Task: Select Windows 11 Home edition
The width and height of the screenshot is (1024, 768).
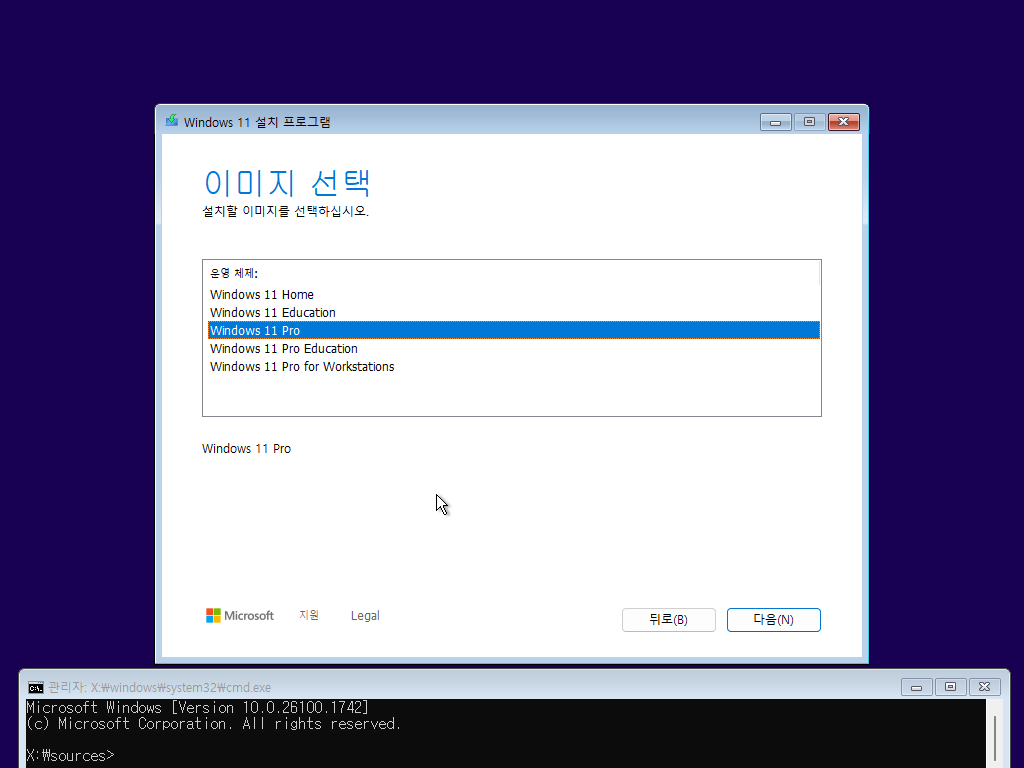Action: pyautogui.click(x=262, y=294)
